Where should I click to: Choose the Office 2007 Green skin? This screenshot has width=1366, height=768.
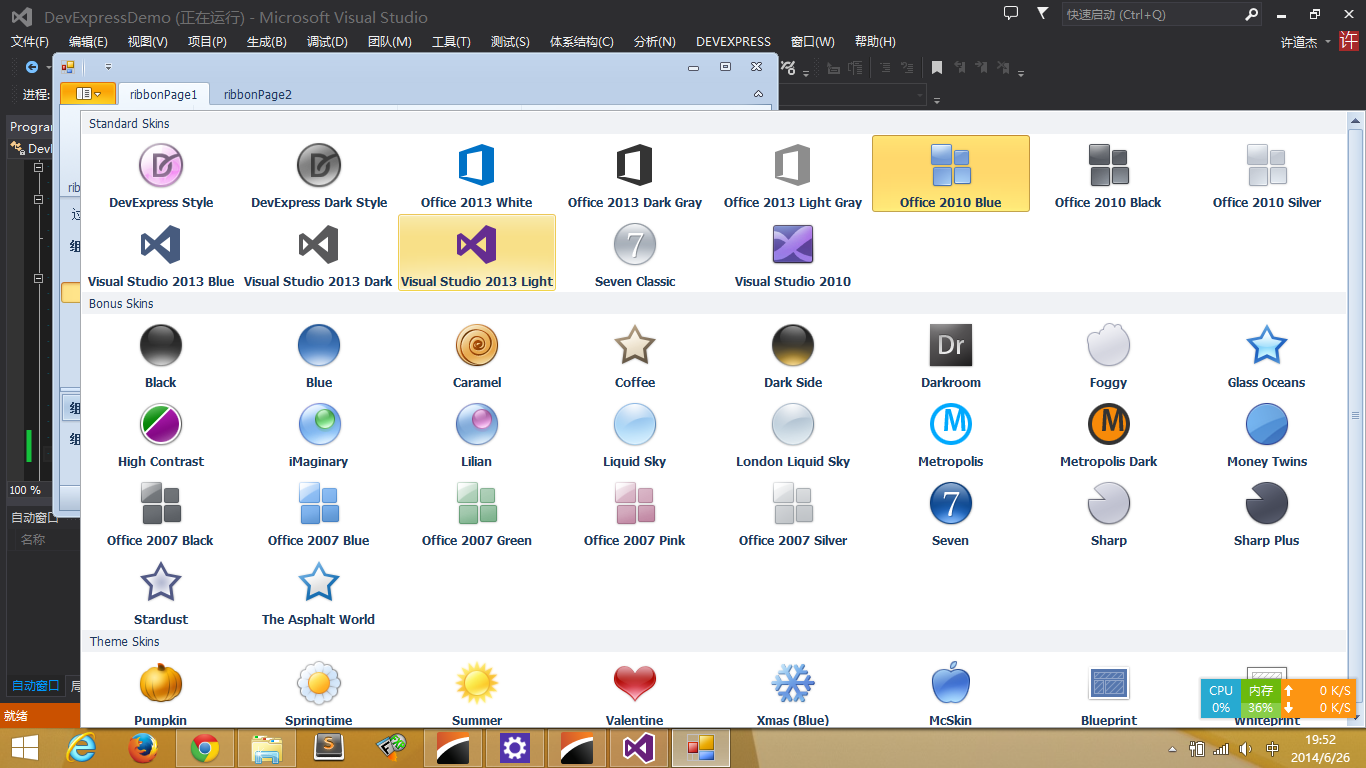477,512
